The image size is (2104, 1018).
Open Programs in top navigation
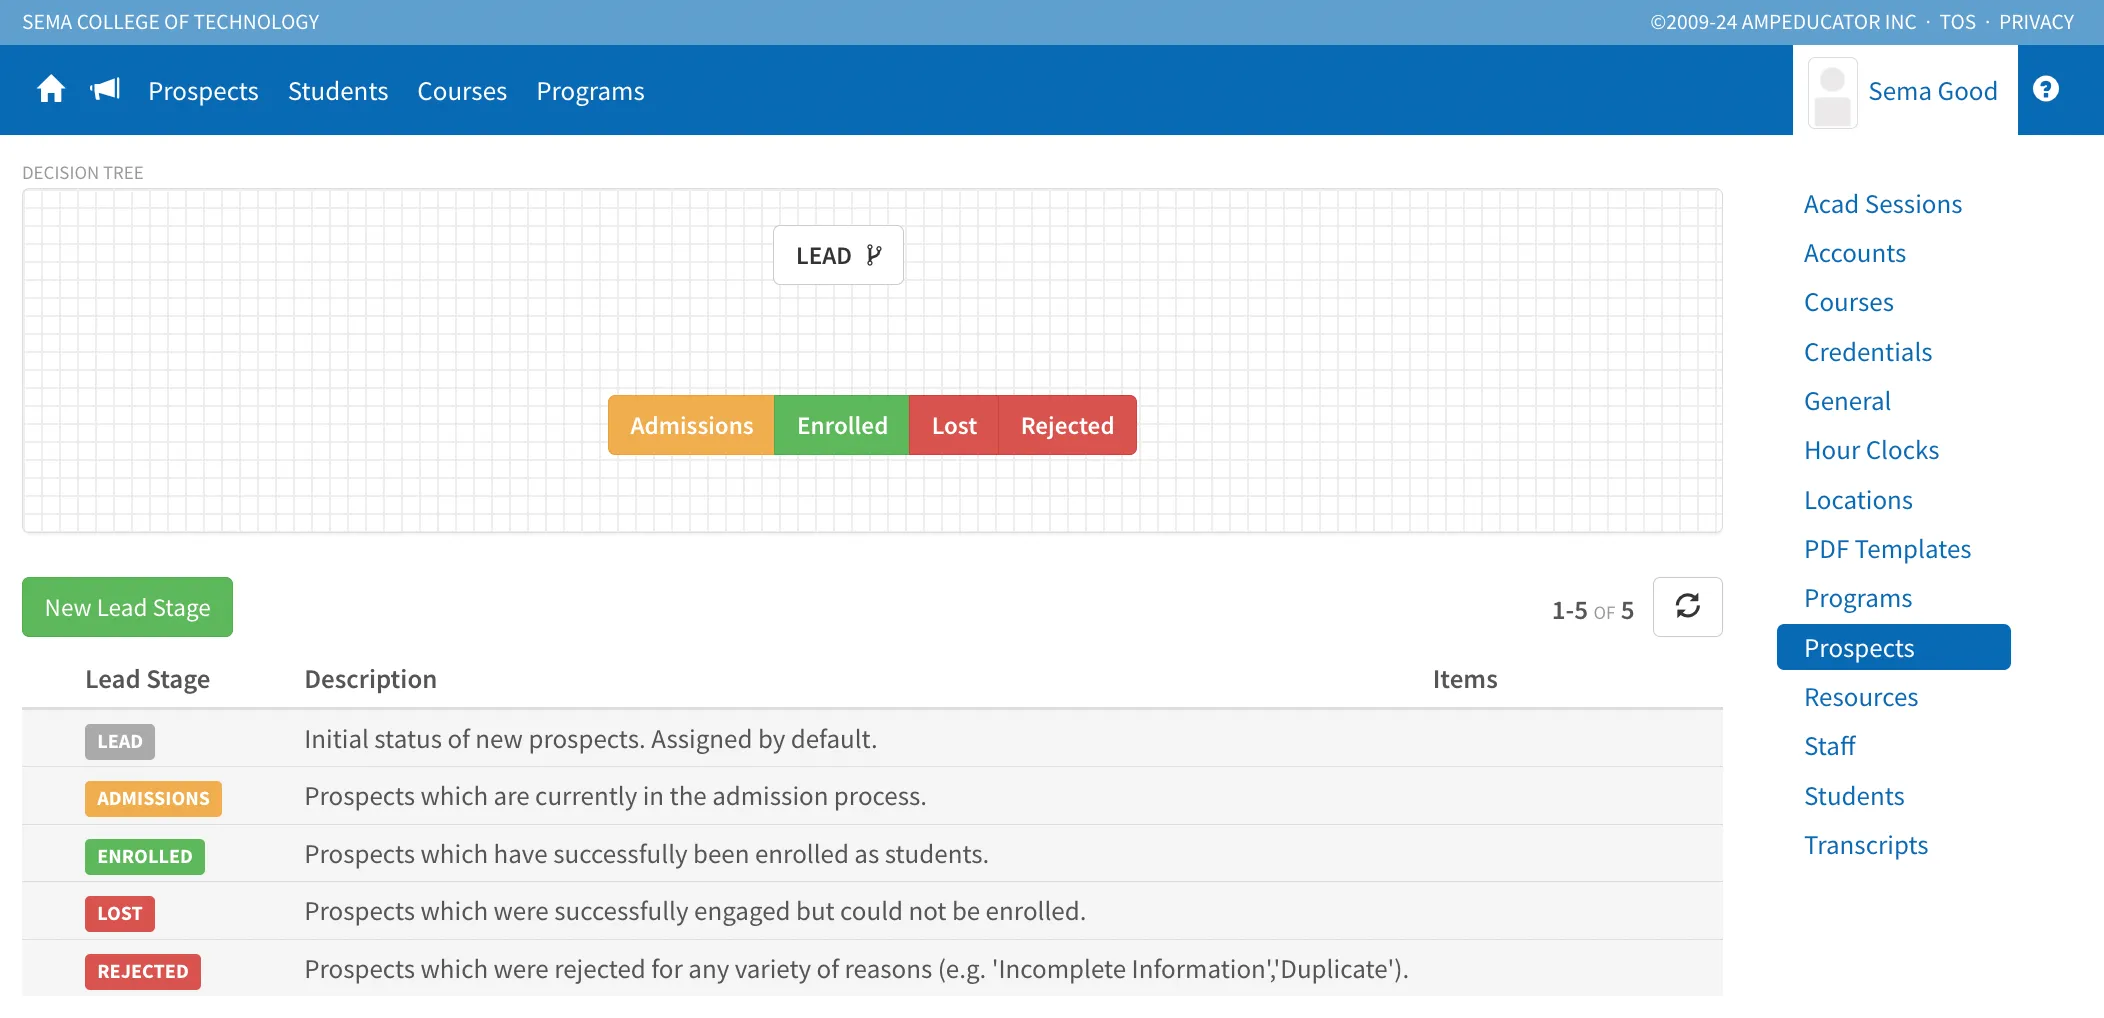pos(590,91)
